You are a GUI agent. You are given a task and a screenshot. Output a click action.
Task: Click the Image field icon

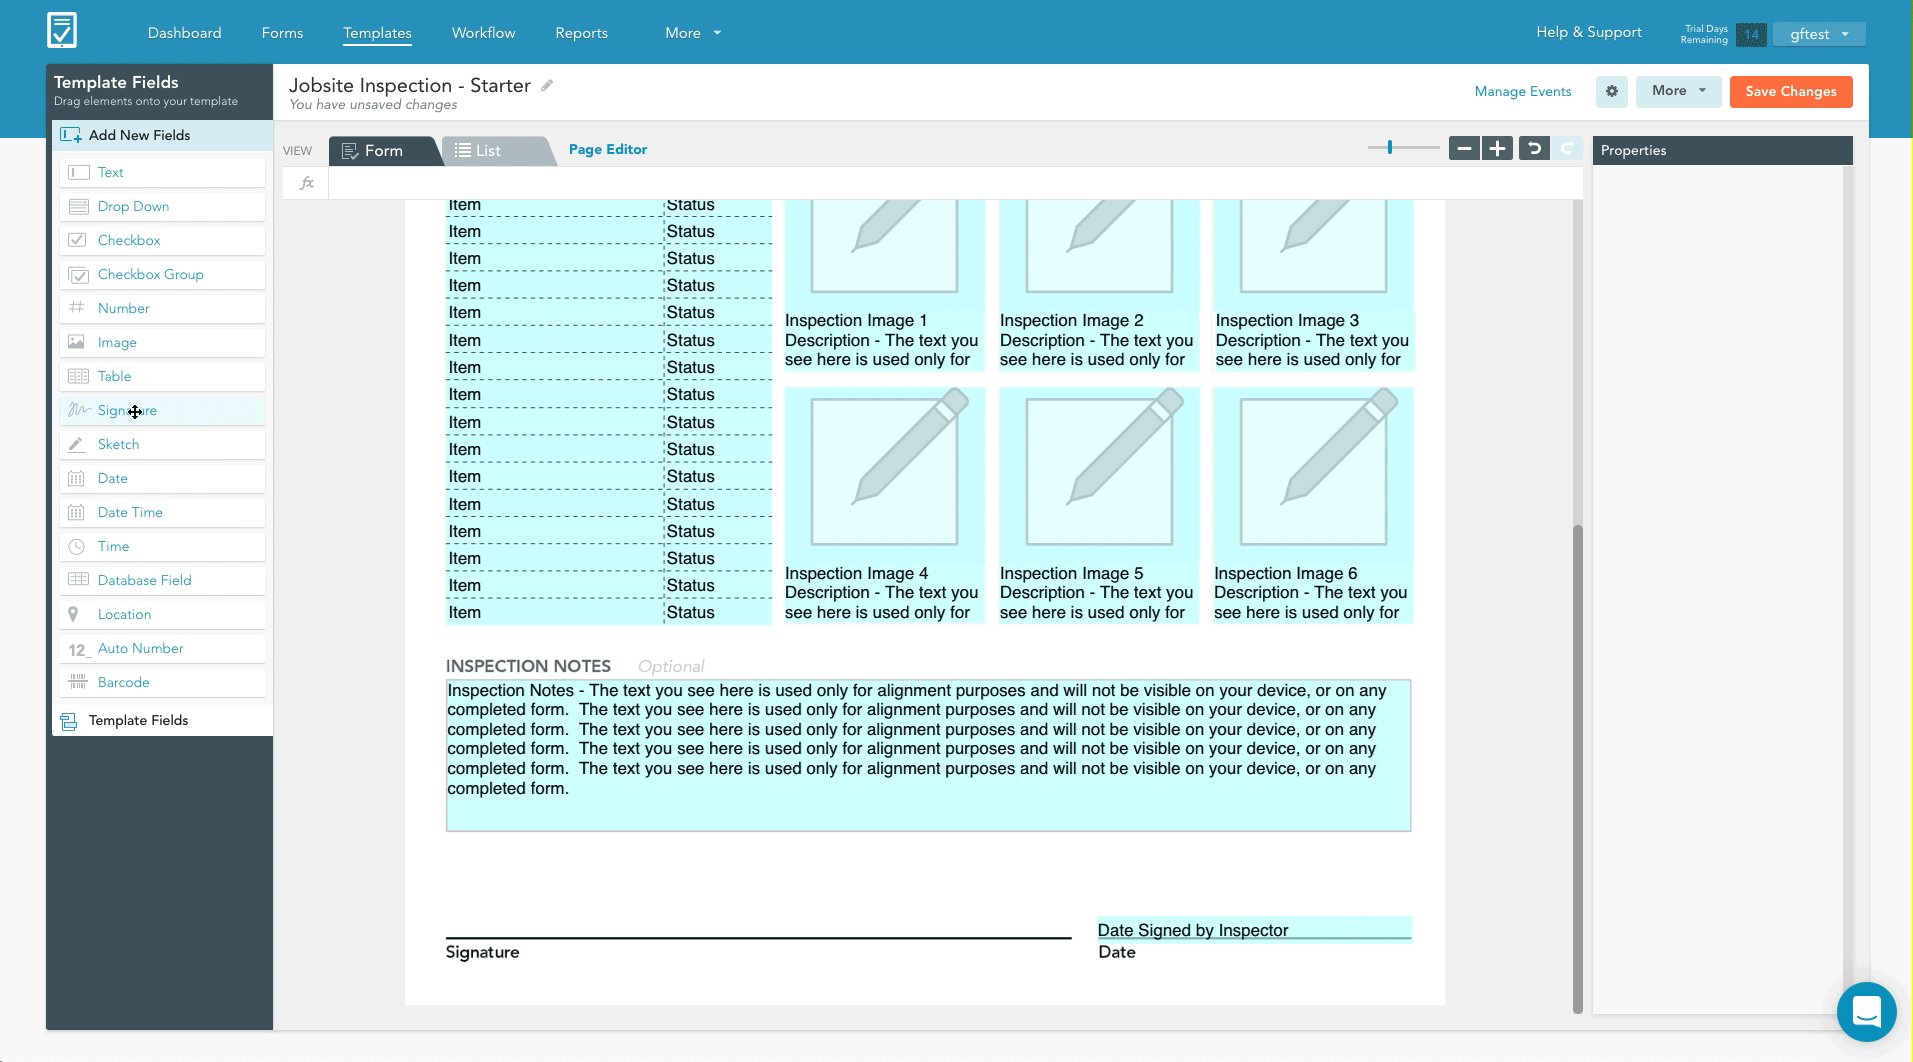click(76, 342)
